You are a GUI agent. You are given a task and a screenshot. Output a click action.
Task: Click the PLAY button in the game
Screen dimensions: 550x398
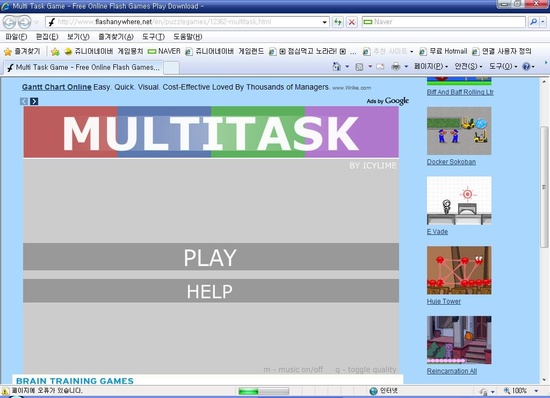(x=211, y=257)
